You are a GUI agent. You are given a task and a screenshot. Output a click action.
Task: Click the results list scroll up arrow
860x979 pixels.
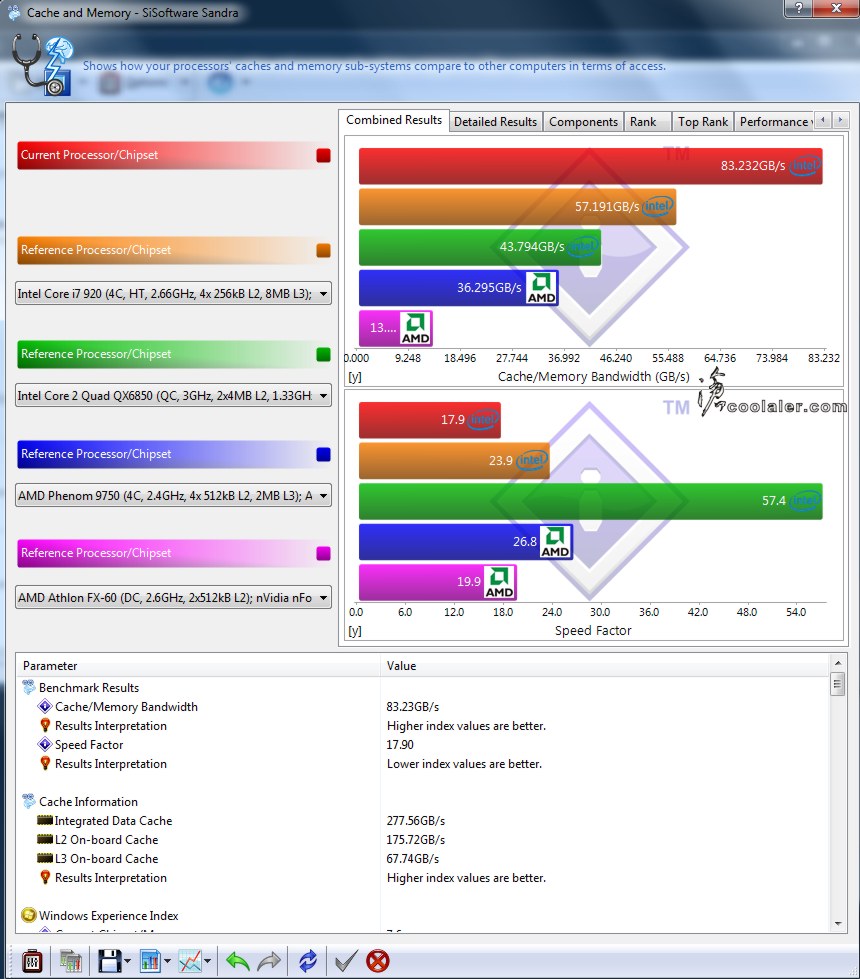(x=838, y=662)
